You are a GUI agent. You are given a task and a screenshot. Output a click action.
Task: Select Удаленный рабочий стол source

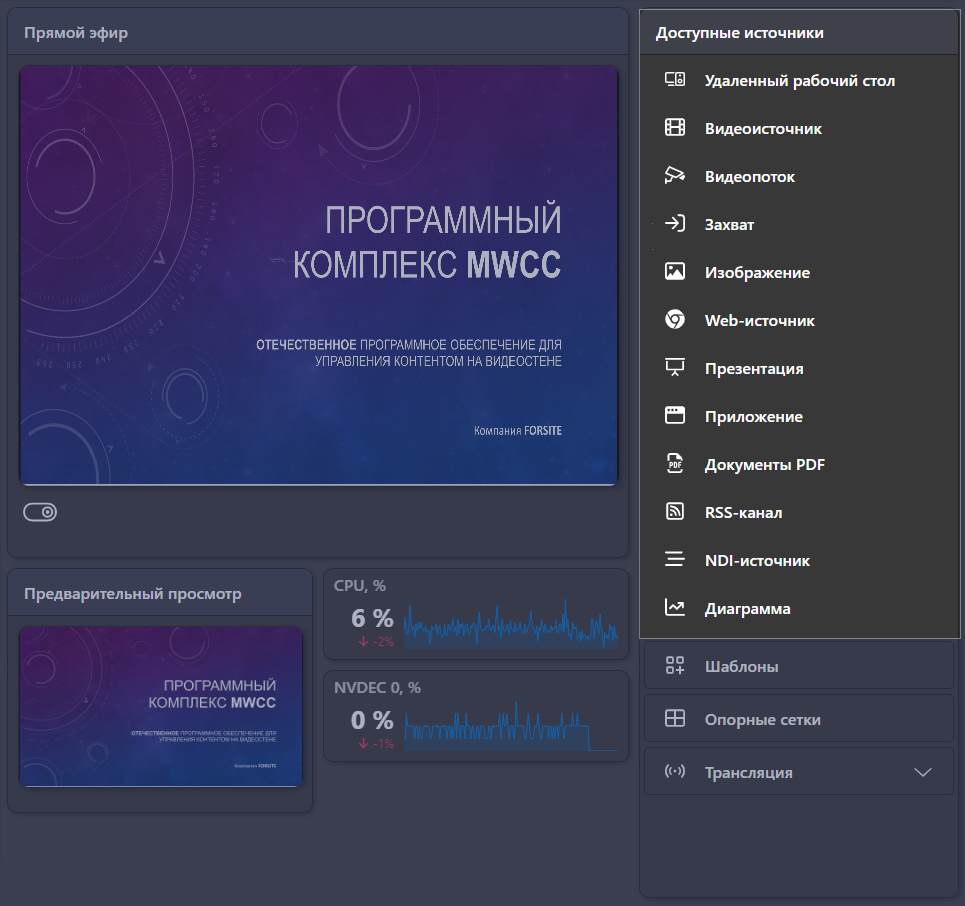[x=799, y=80]
